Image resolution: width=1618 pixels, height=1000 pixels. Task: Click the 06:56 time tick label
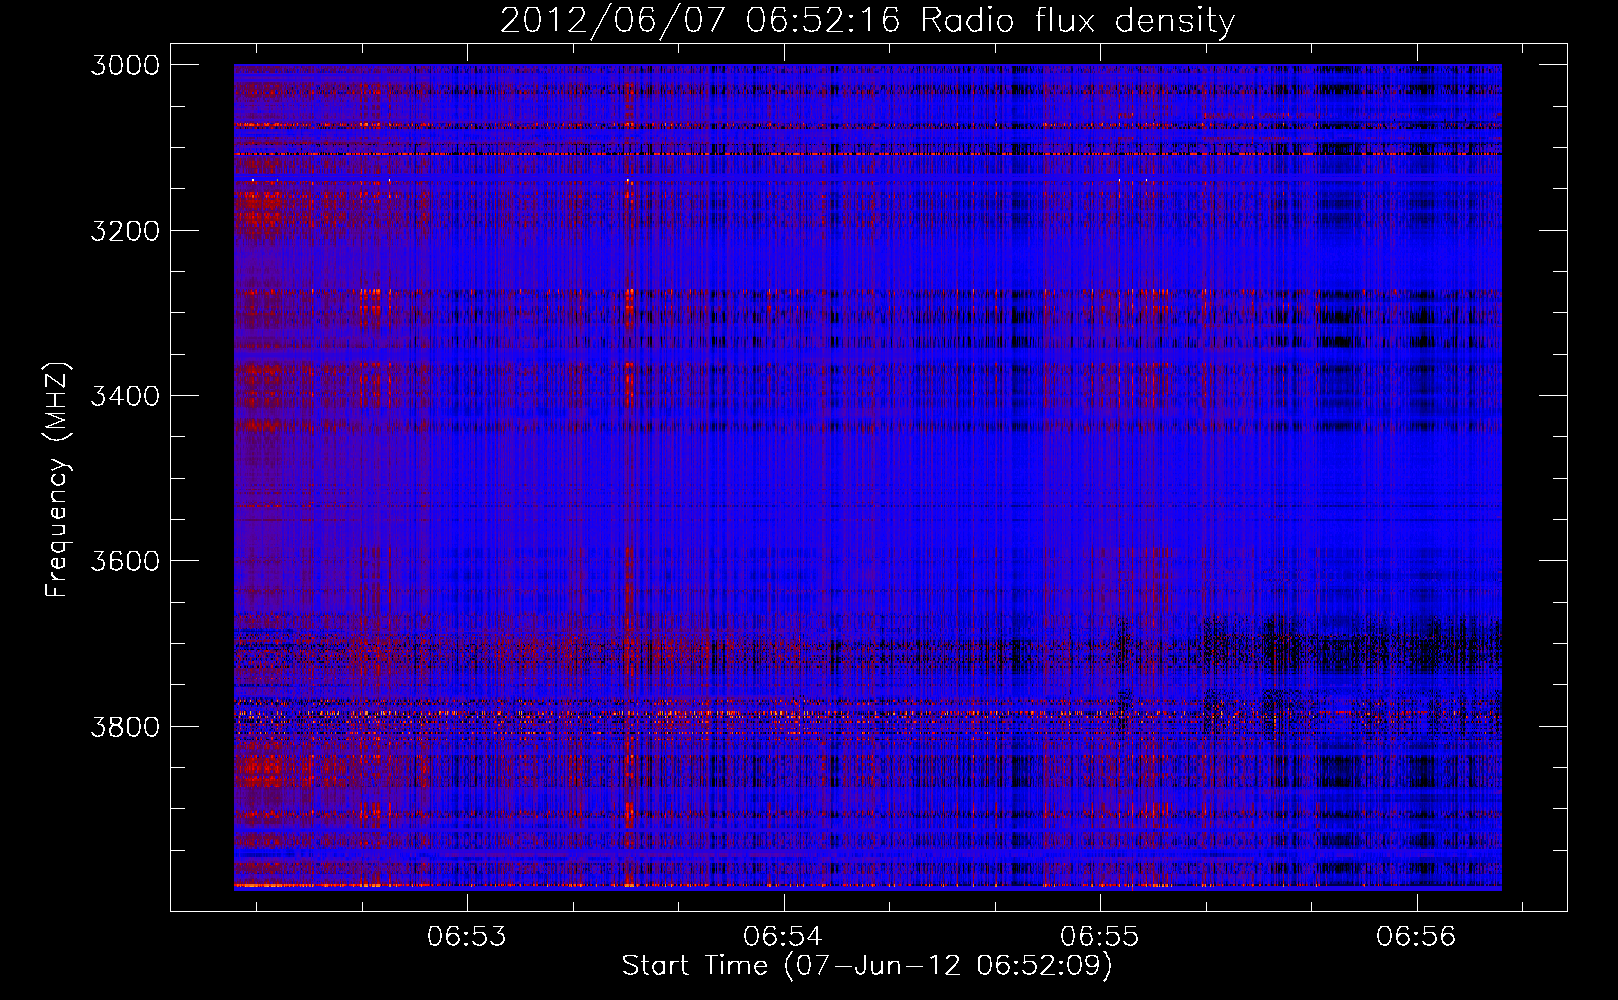[1416, 937]
